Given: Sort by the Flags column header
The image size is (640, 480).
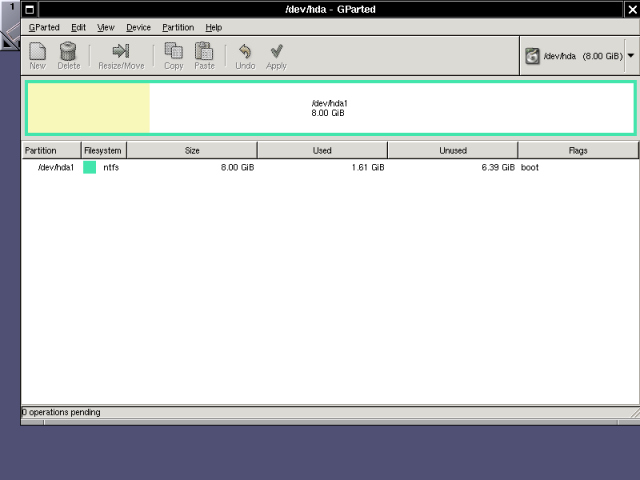Looking at the screenshot, I should 578,151.
